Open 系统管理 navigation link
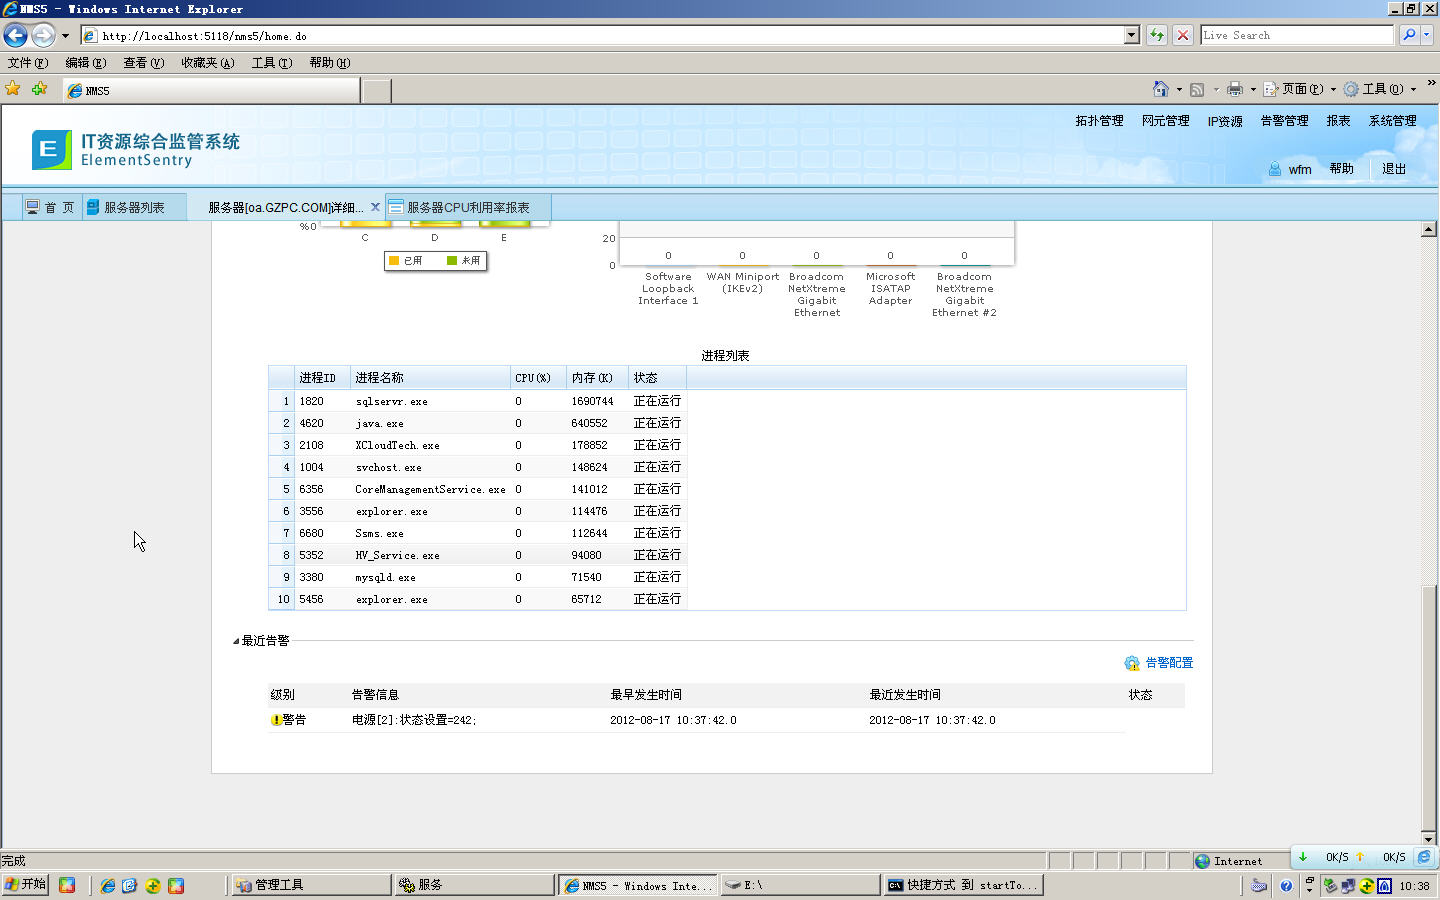The width and height of the screenshot is (1440, 900). (1392, 121)
